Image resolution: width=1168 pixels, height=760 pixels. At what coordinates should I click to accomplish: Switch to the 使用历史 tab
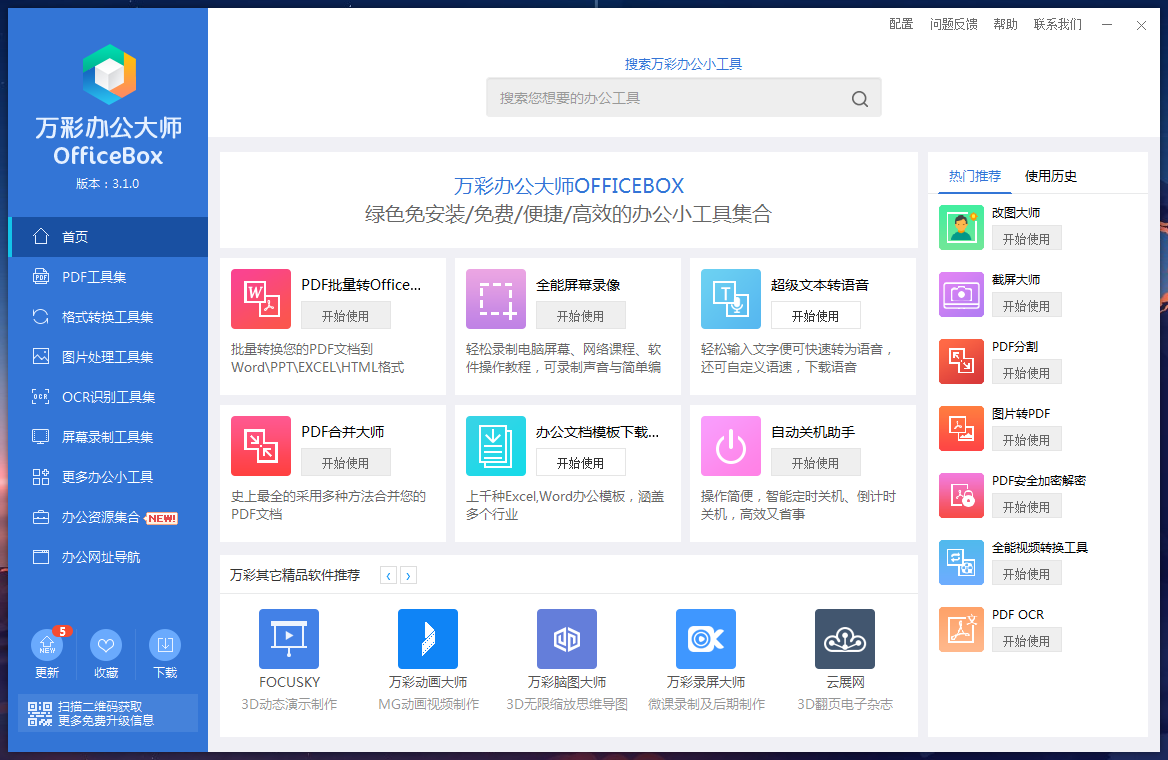click(1050, 176)
